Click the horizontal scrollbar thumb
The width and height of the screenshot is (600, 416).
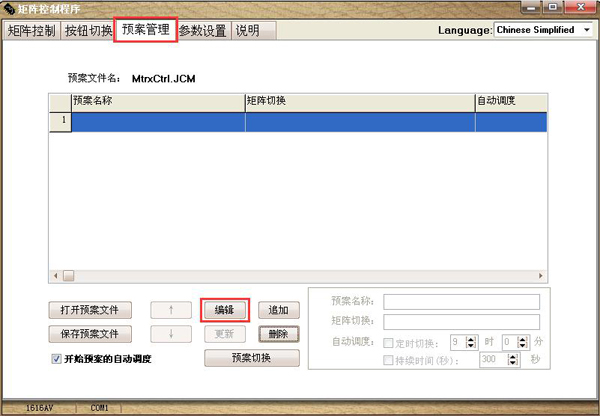point(68,276)
